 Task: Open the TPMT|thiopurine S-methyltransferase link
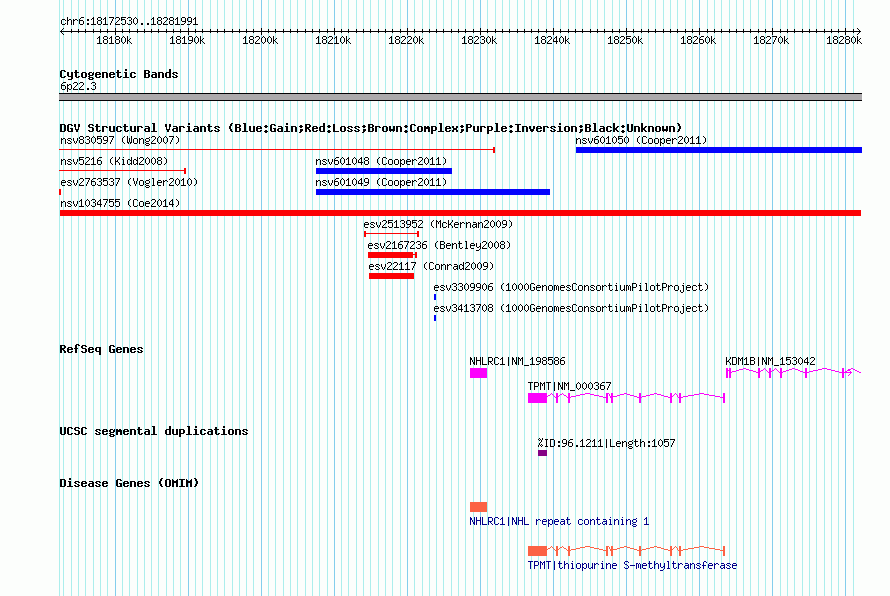[632, 565]
